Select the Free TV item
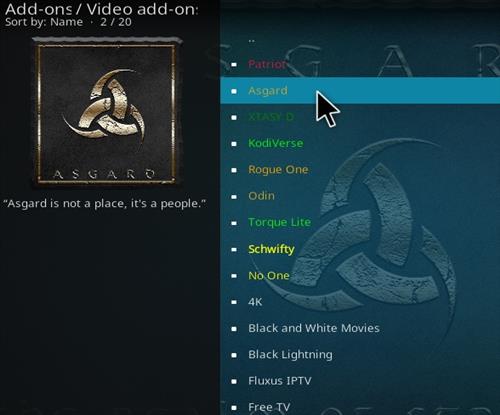The height and width of the screenshot is (415, 500). 360,406
